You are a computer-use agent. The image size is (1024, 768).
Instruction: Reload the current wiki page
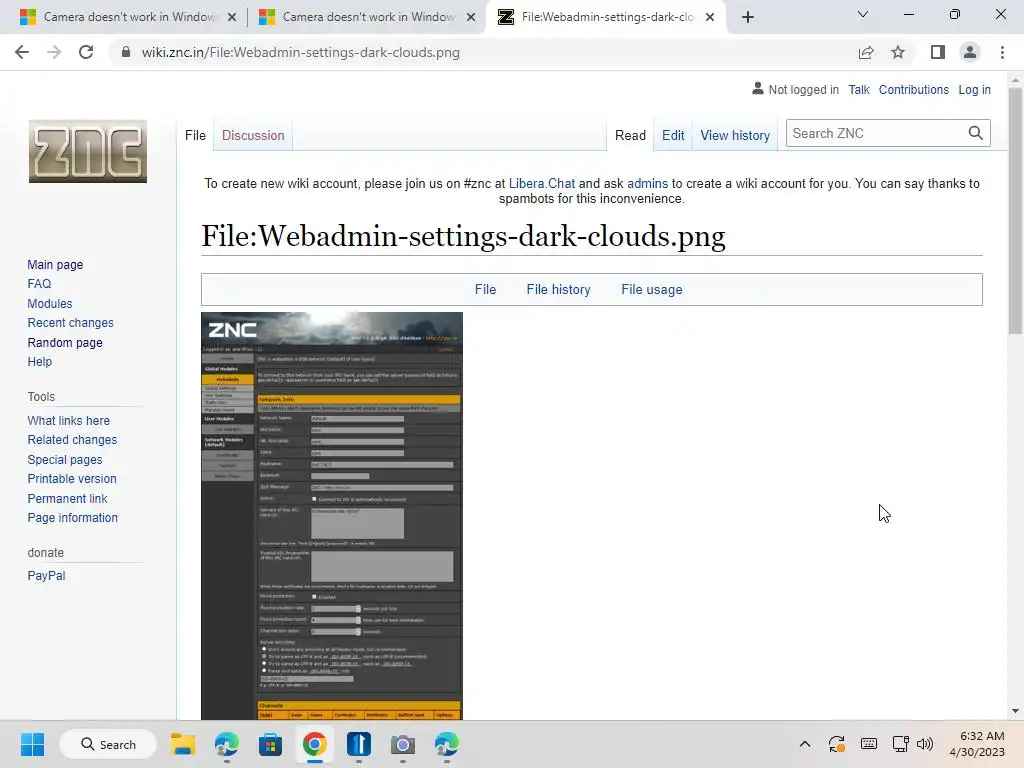coord(86,52)
